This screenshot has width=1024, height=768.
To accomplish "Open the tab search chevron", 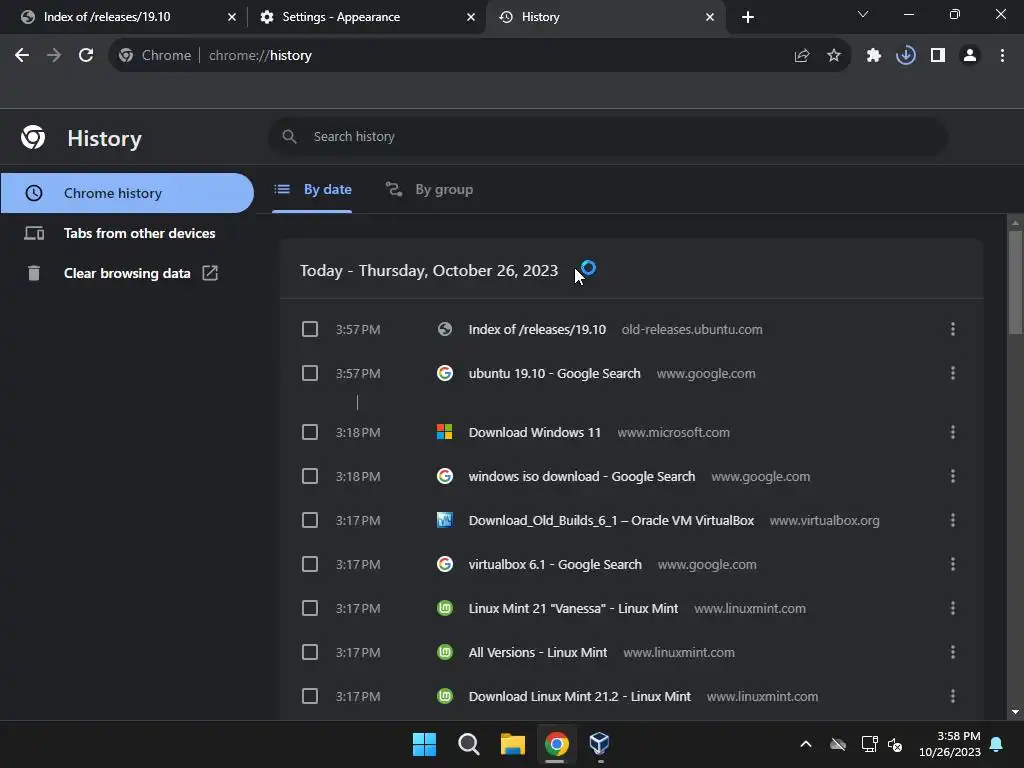I will 863,14.
